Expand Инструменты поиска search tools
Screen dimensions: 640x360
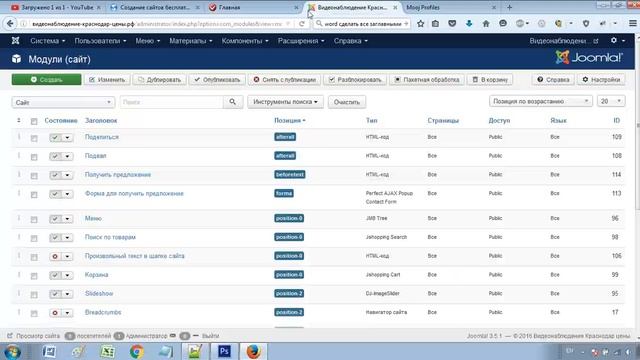coord(285,102)
